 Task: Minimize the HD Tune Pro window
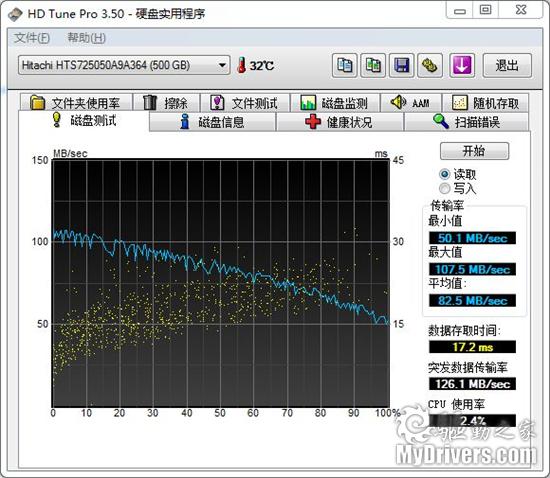pyautogui.click(x=460, y=11)
